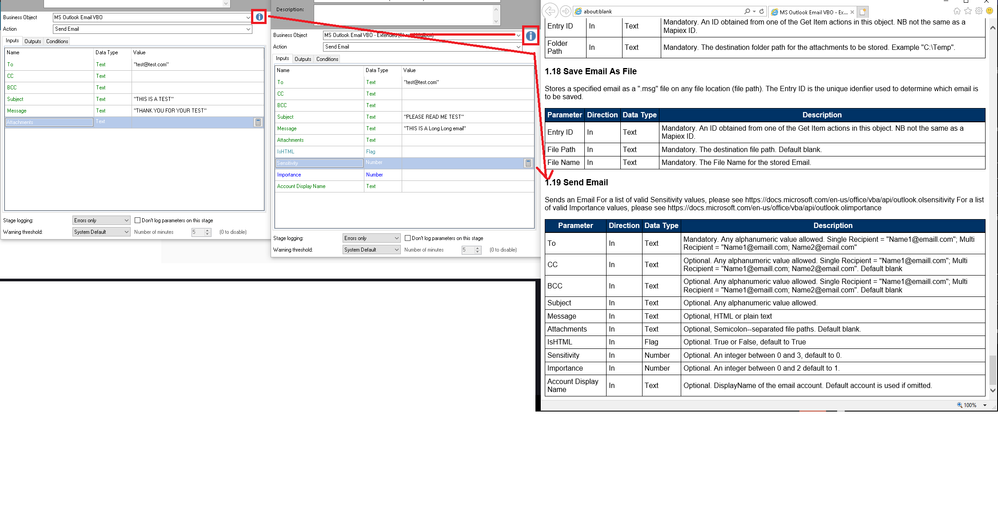Switch to Conditions tab in Extended window
This screenshot has width=998, height=520.
pos(328,59)
